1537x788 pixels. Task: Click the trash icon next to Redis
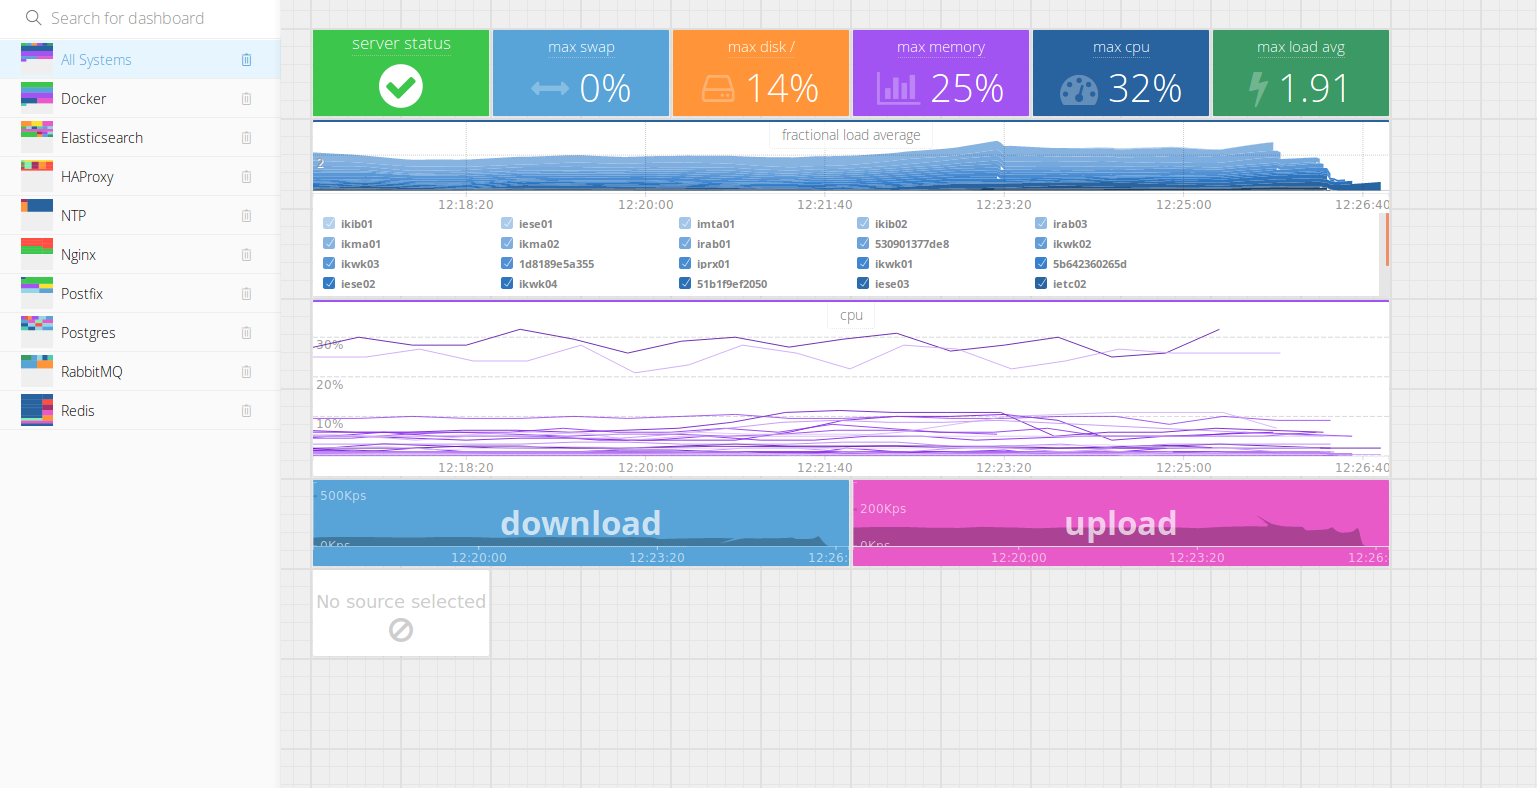pyautogui.click(x=246, y=411)
